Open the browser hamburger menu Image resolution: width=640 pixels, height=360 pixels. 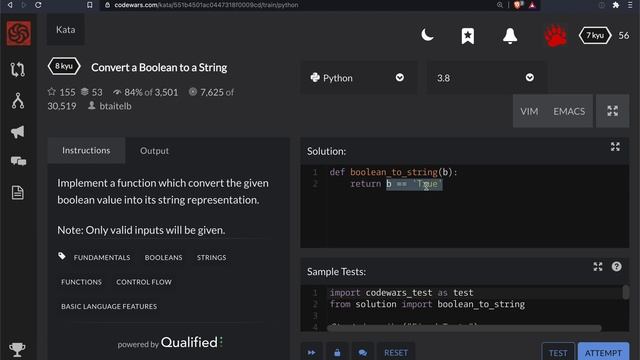pyautogui.click(x=630, y=5)
